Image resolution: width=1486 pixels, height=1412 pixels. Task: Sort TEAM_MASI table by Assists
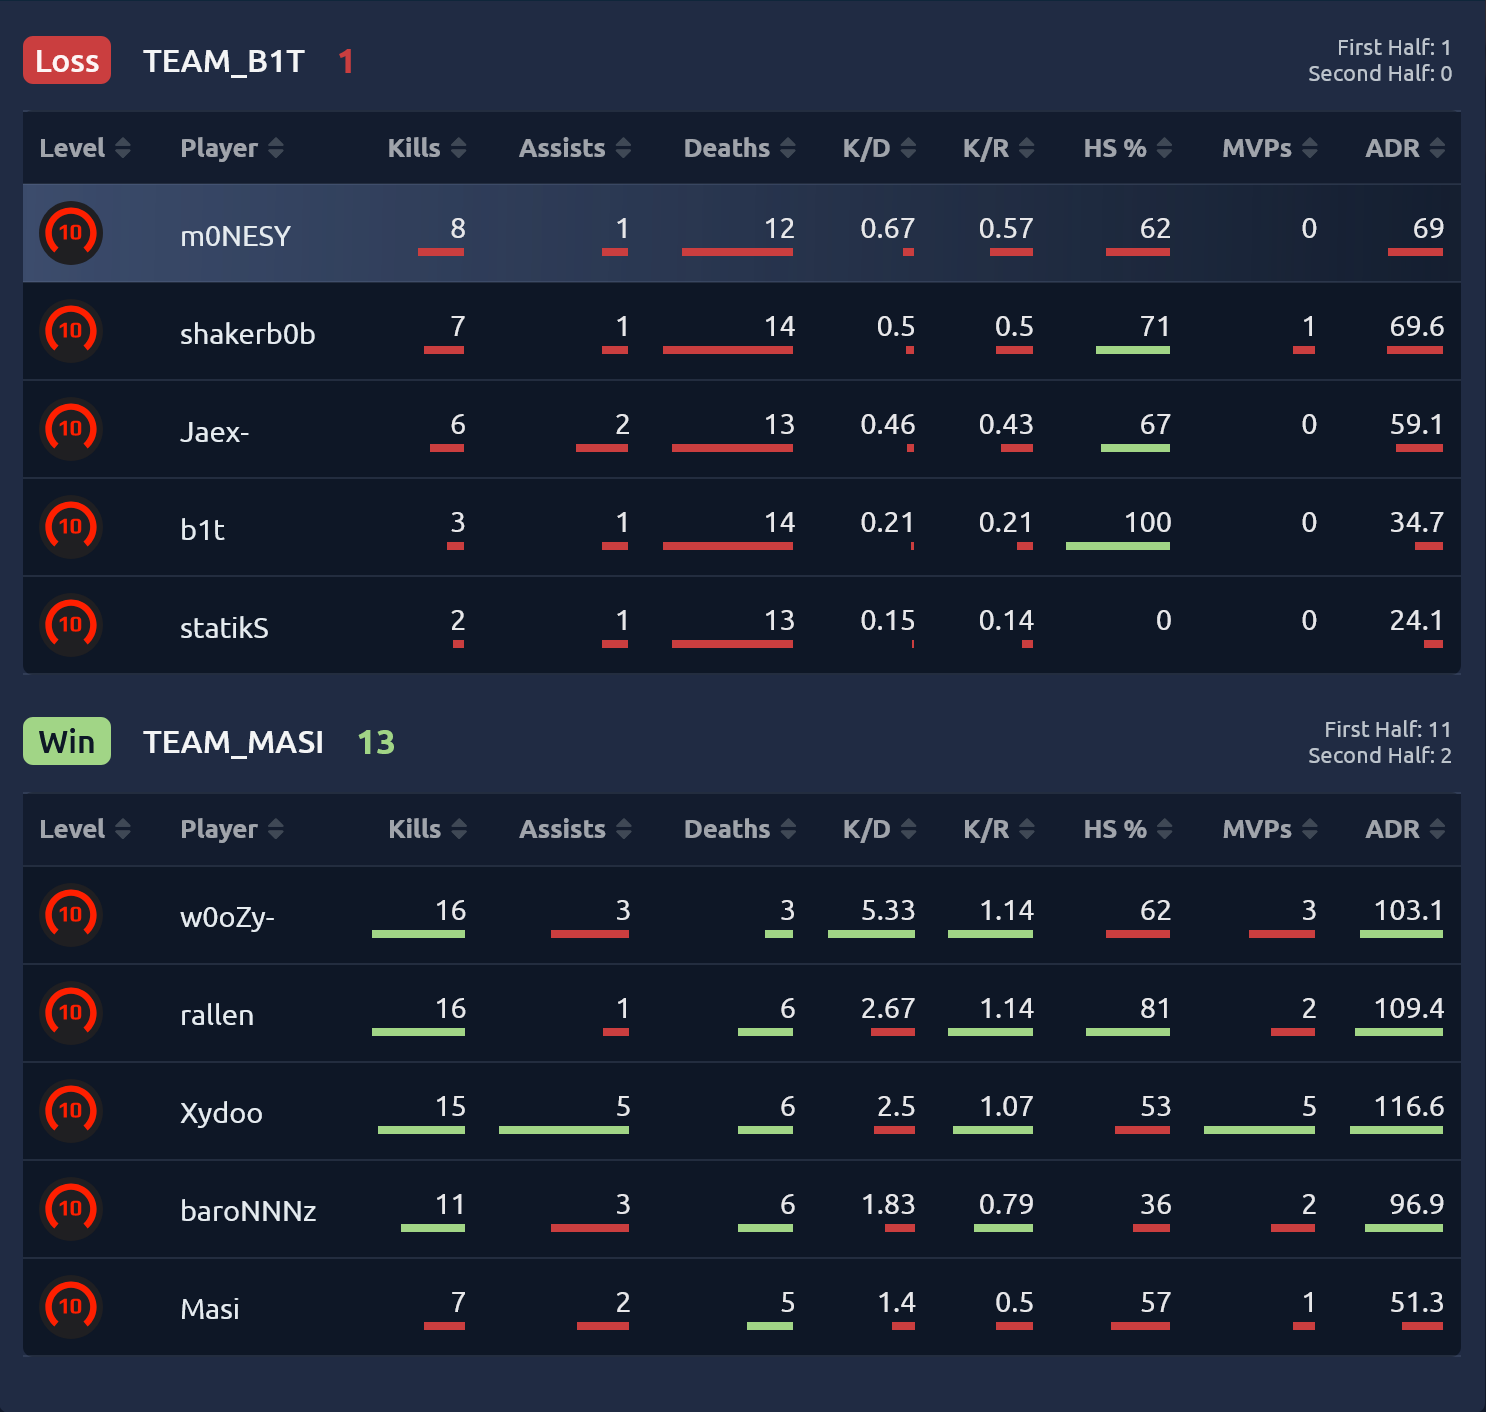coord(575,829)
